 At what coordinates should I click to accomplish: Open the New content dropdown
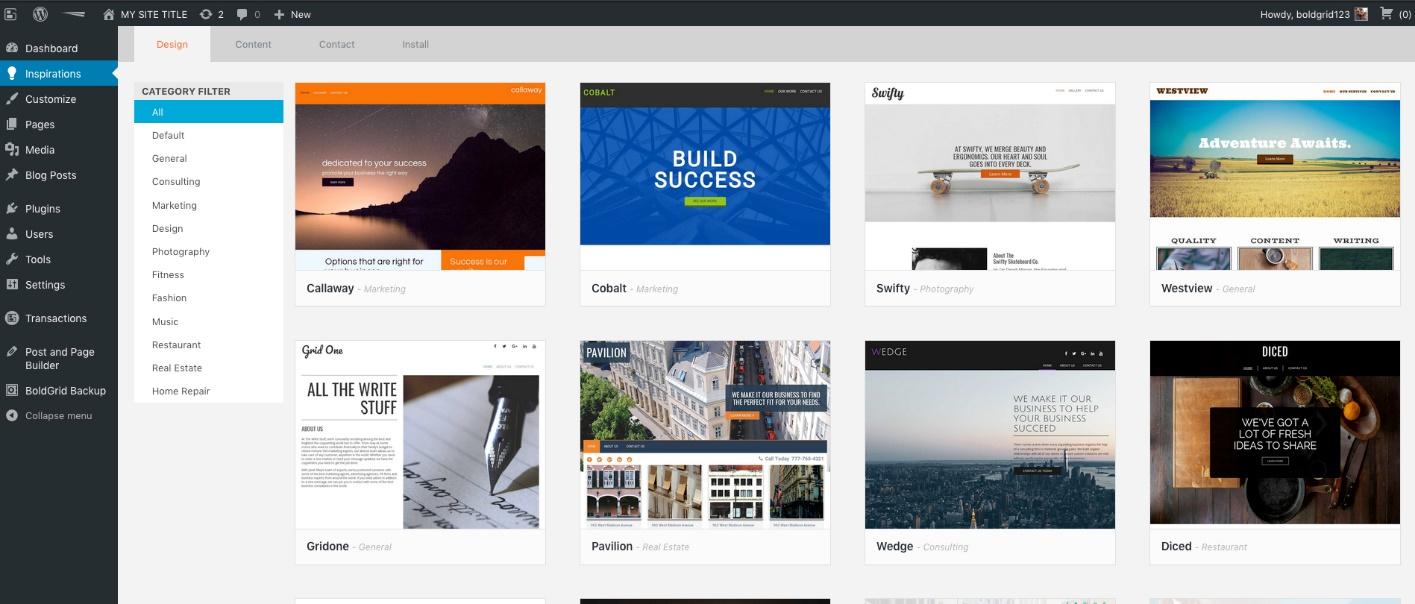(x=292, y=14)
